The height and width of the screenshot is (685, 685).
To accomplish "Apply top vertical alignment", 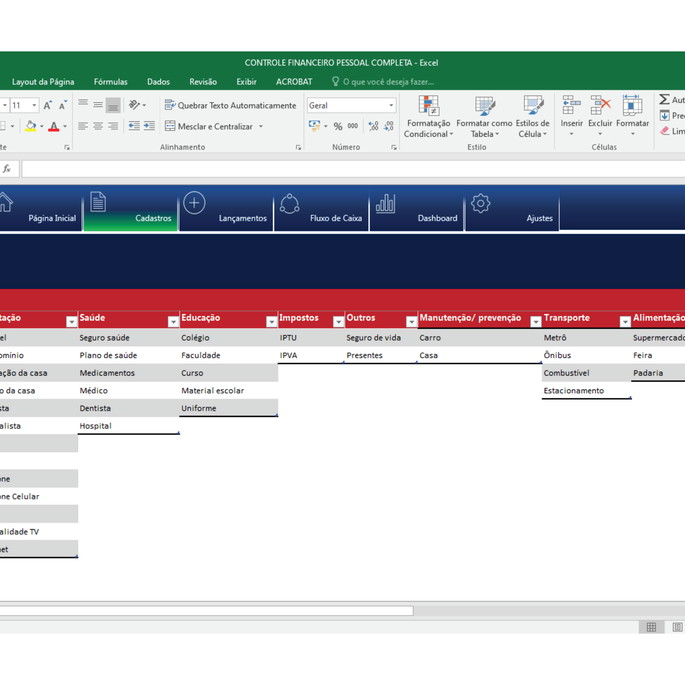I will [83, 105].
